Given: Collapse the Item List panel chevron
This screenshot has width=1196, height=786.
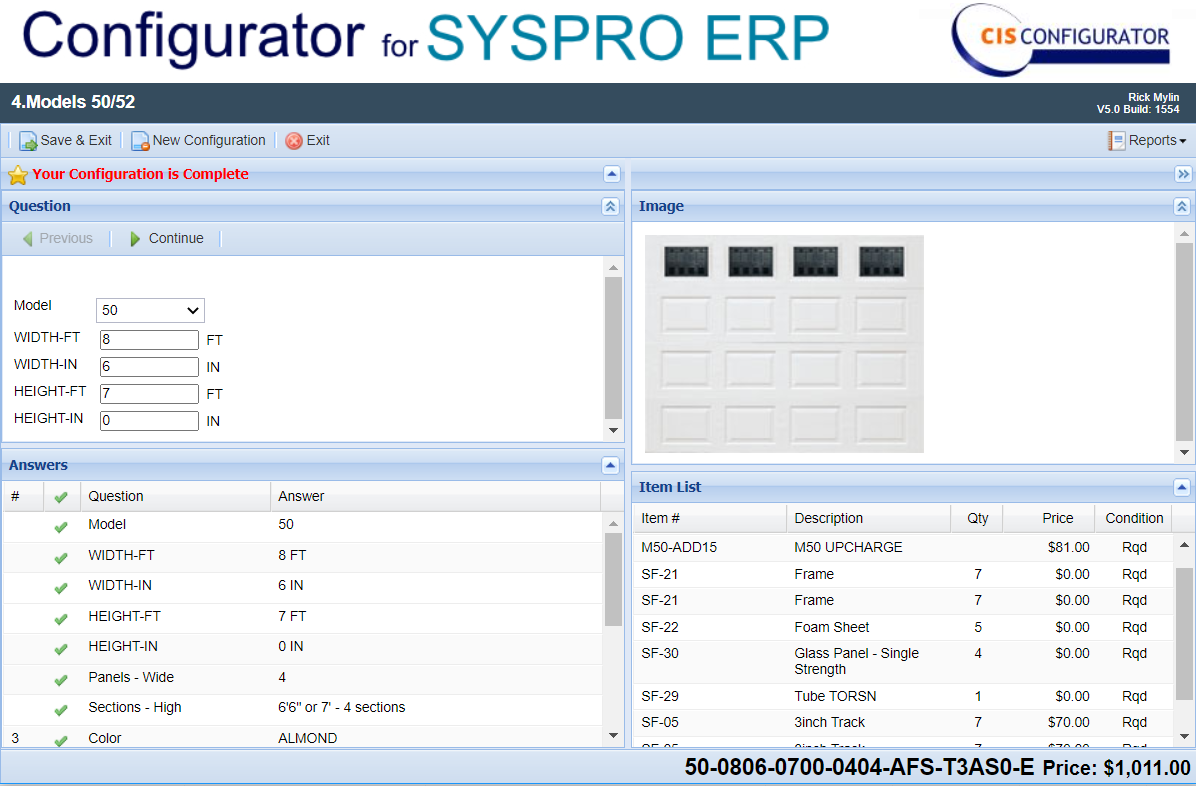Looking at the screenshot, I should 1181,487.
